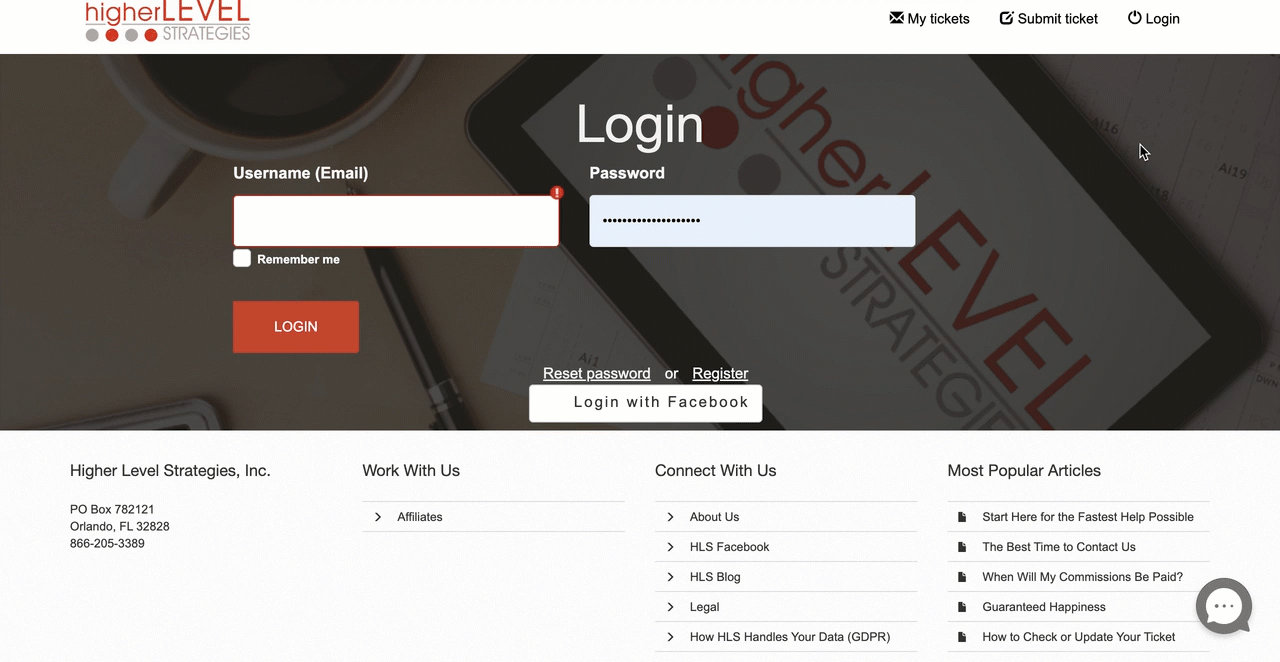Click the chevron next to About Us
This screenshot has height=662, width=1280.
coord(670,517)
